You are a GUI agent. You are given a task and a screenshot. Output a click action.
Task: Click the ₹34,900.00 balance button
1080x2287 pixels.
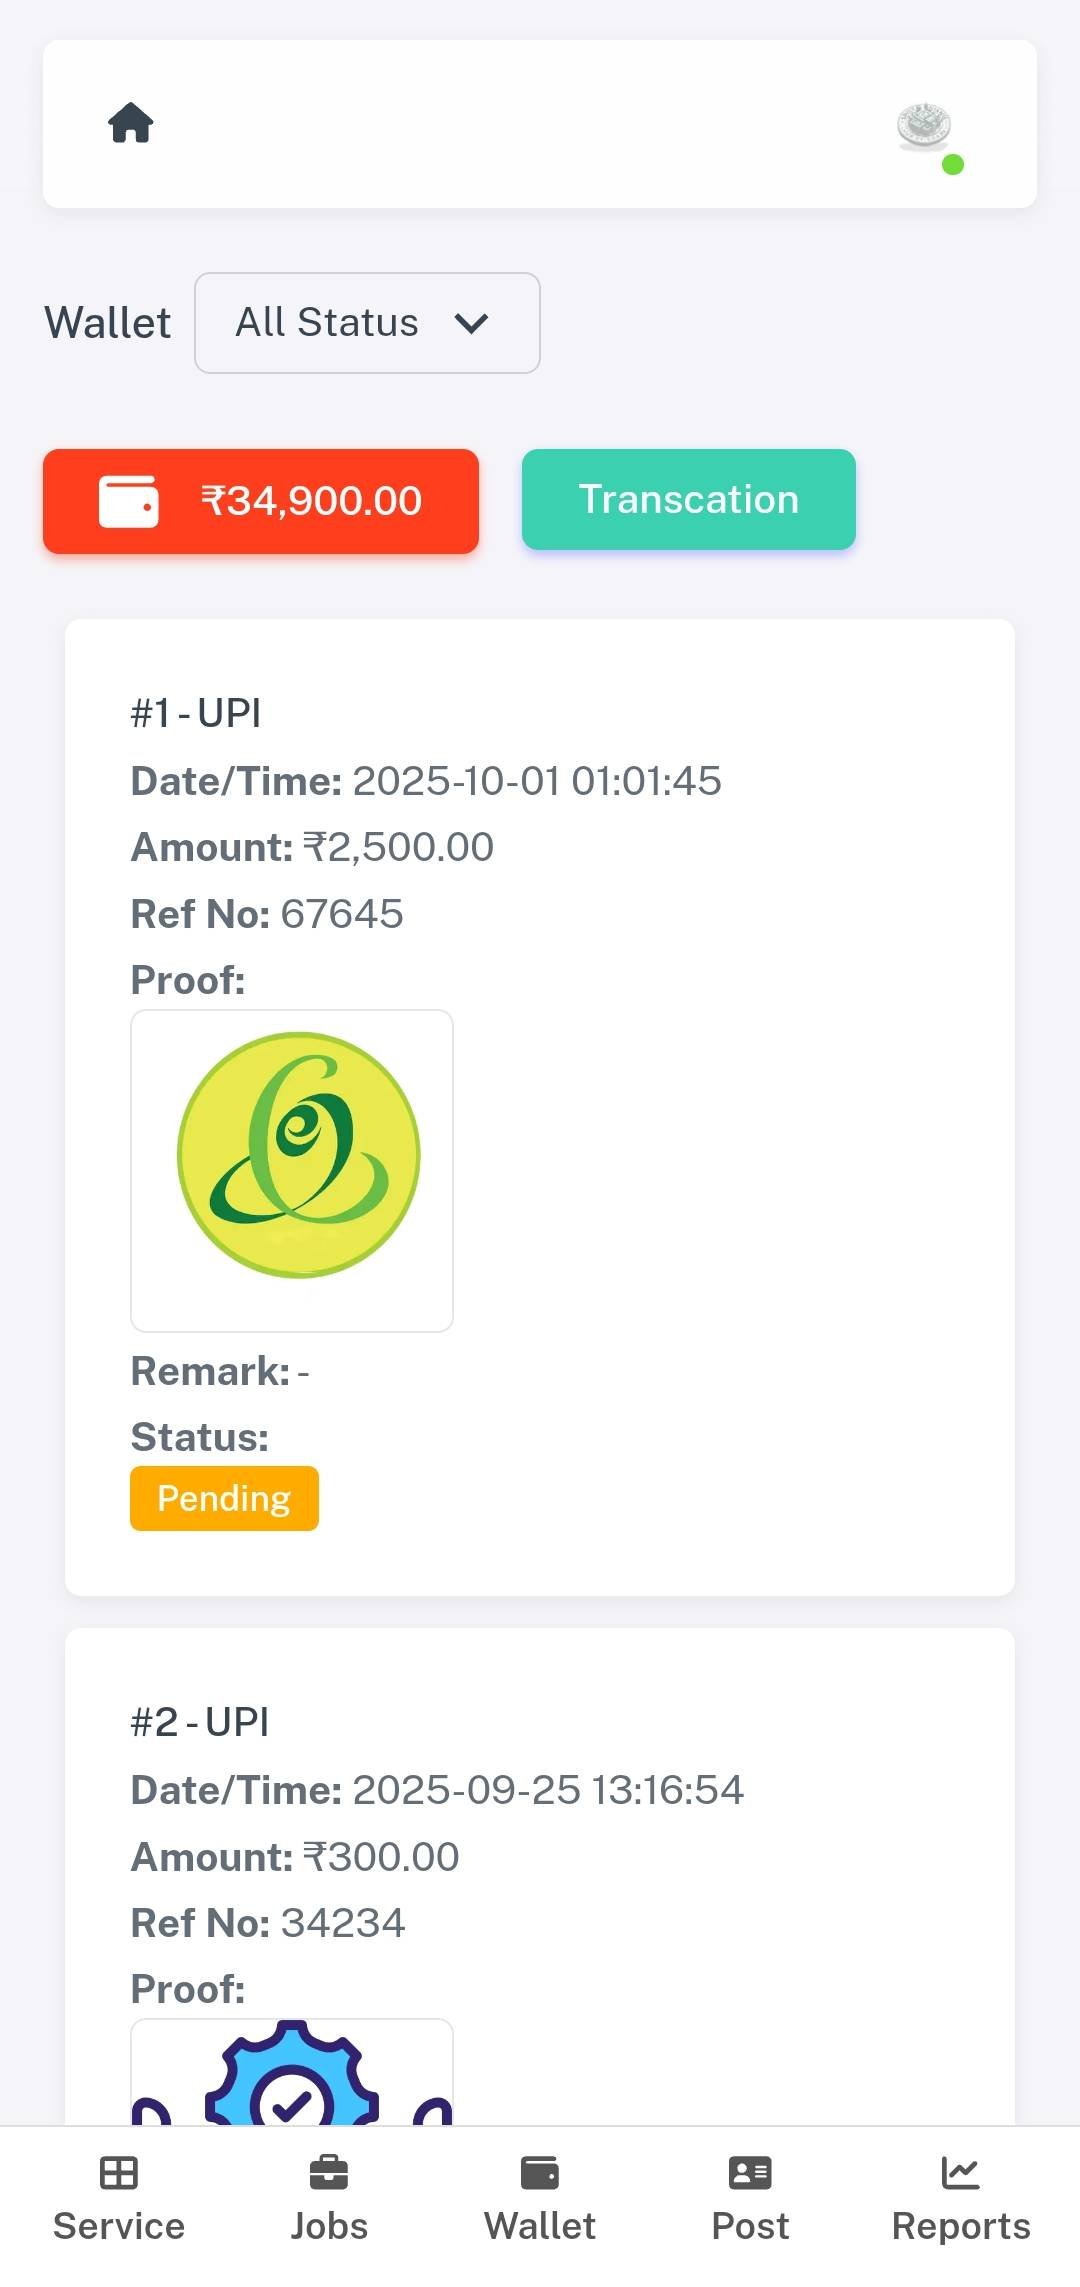(261, 501)
